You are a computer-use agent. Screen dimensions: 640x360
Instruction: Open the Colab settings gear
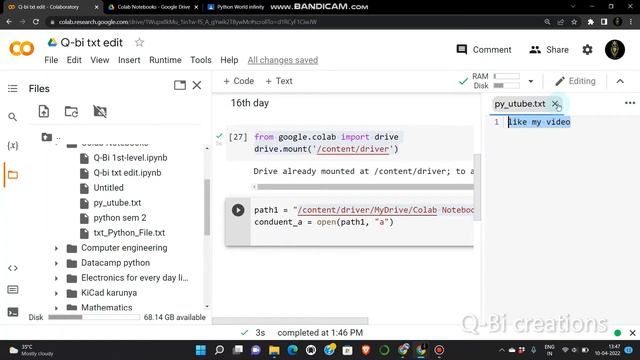click(587, 50)
